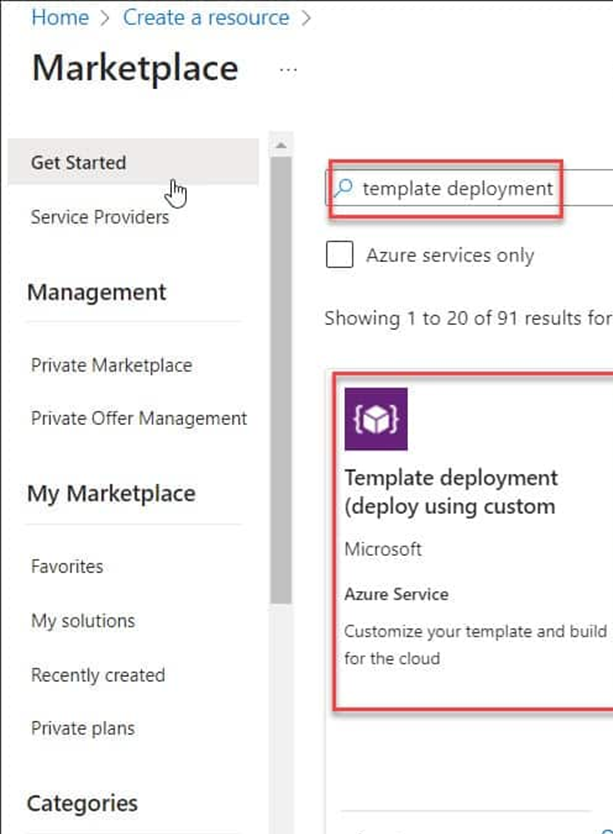Image resolution: width=613 pixels, height=834 pixels.
Task: Open the Marketplace ellipsis more options
Action: tap(288, 70)
